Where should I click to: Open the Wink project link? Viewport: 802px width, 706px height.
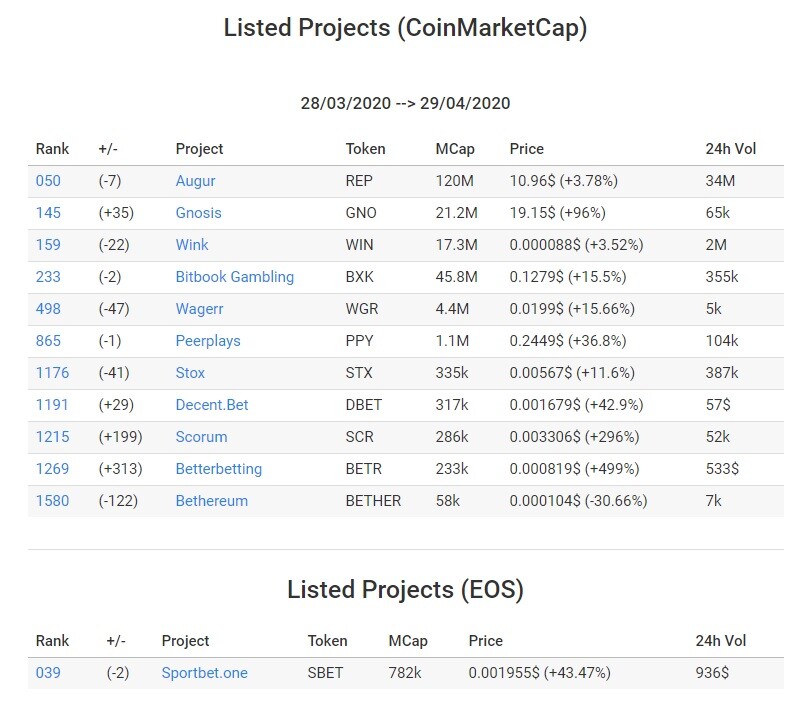pyautogui.click(x=192, y=245)
